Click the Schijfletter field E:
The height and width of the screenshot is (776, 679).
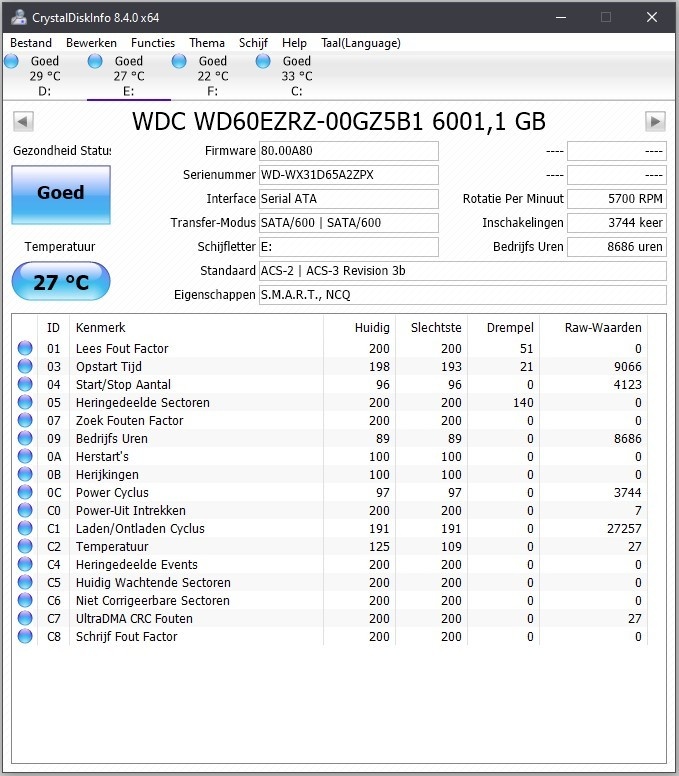[x=348, y=247]
